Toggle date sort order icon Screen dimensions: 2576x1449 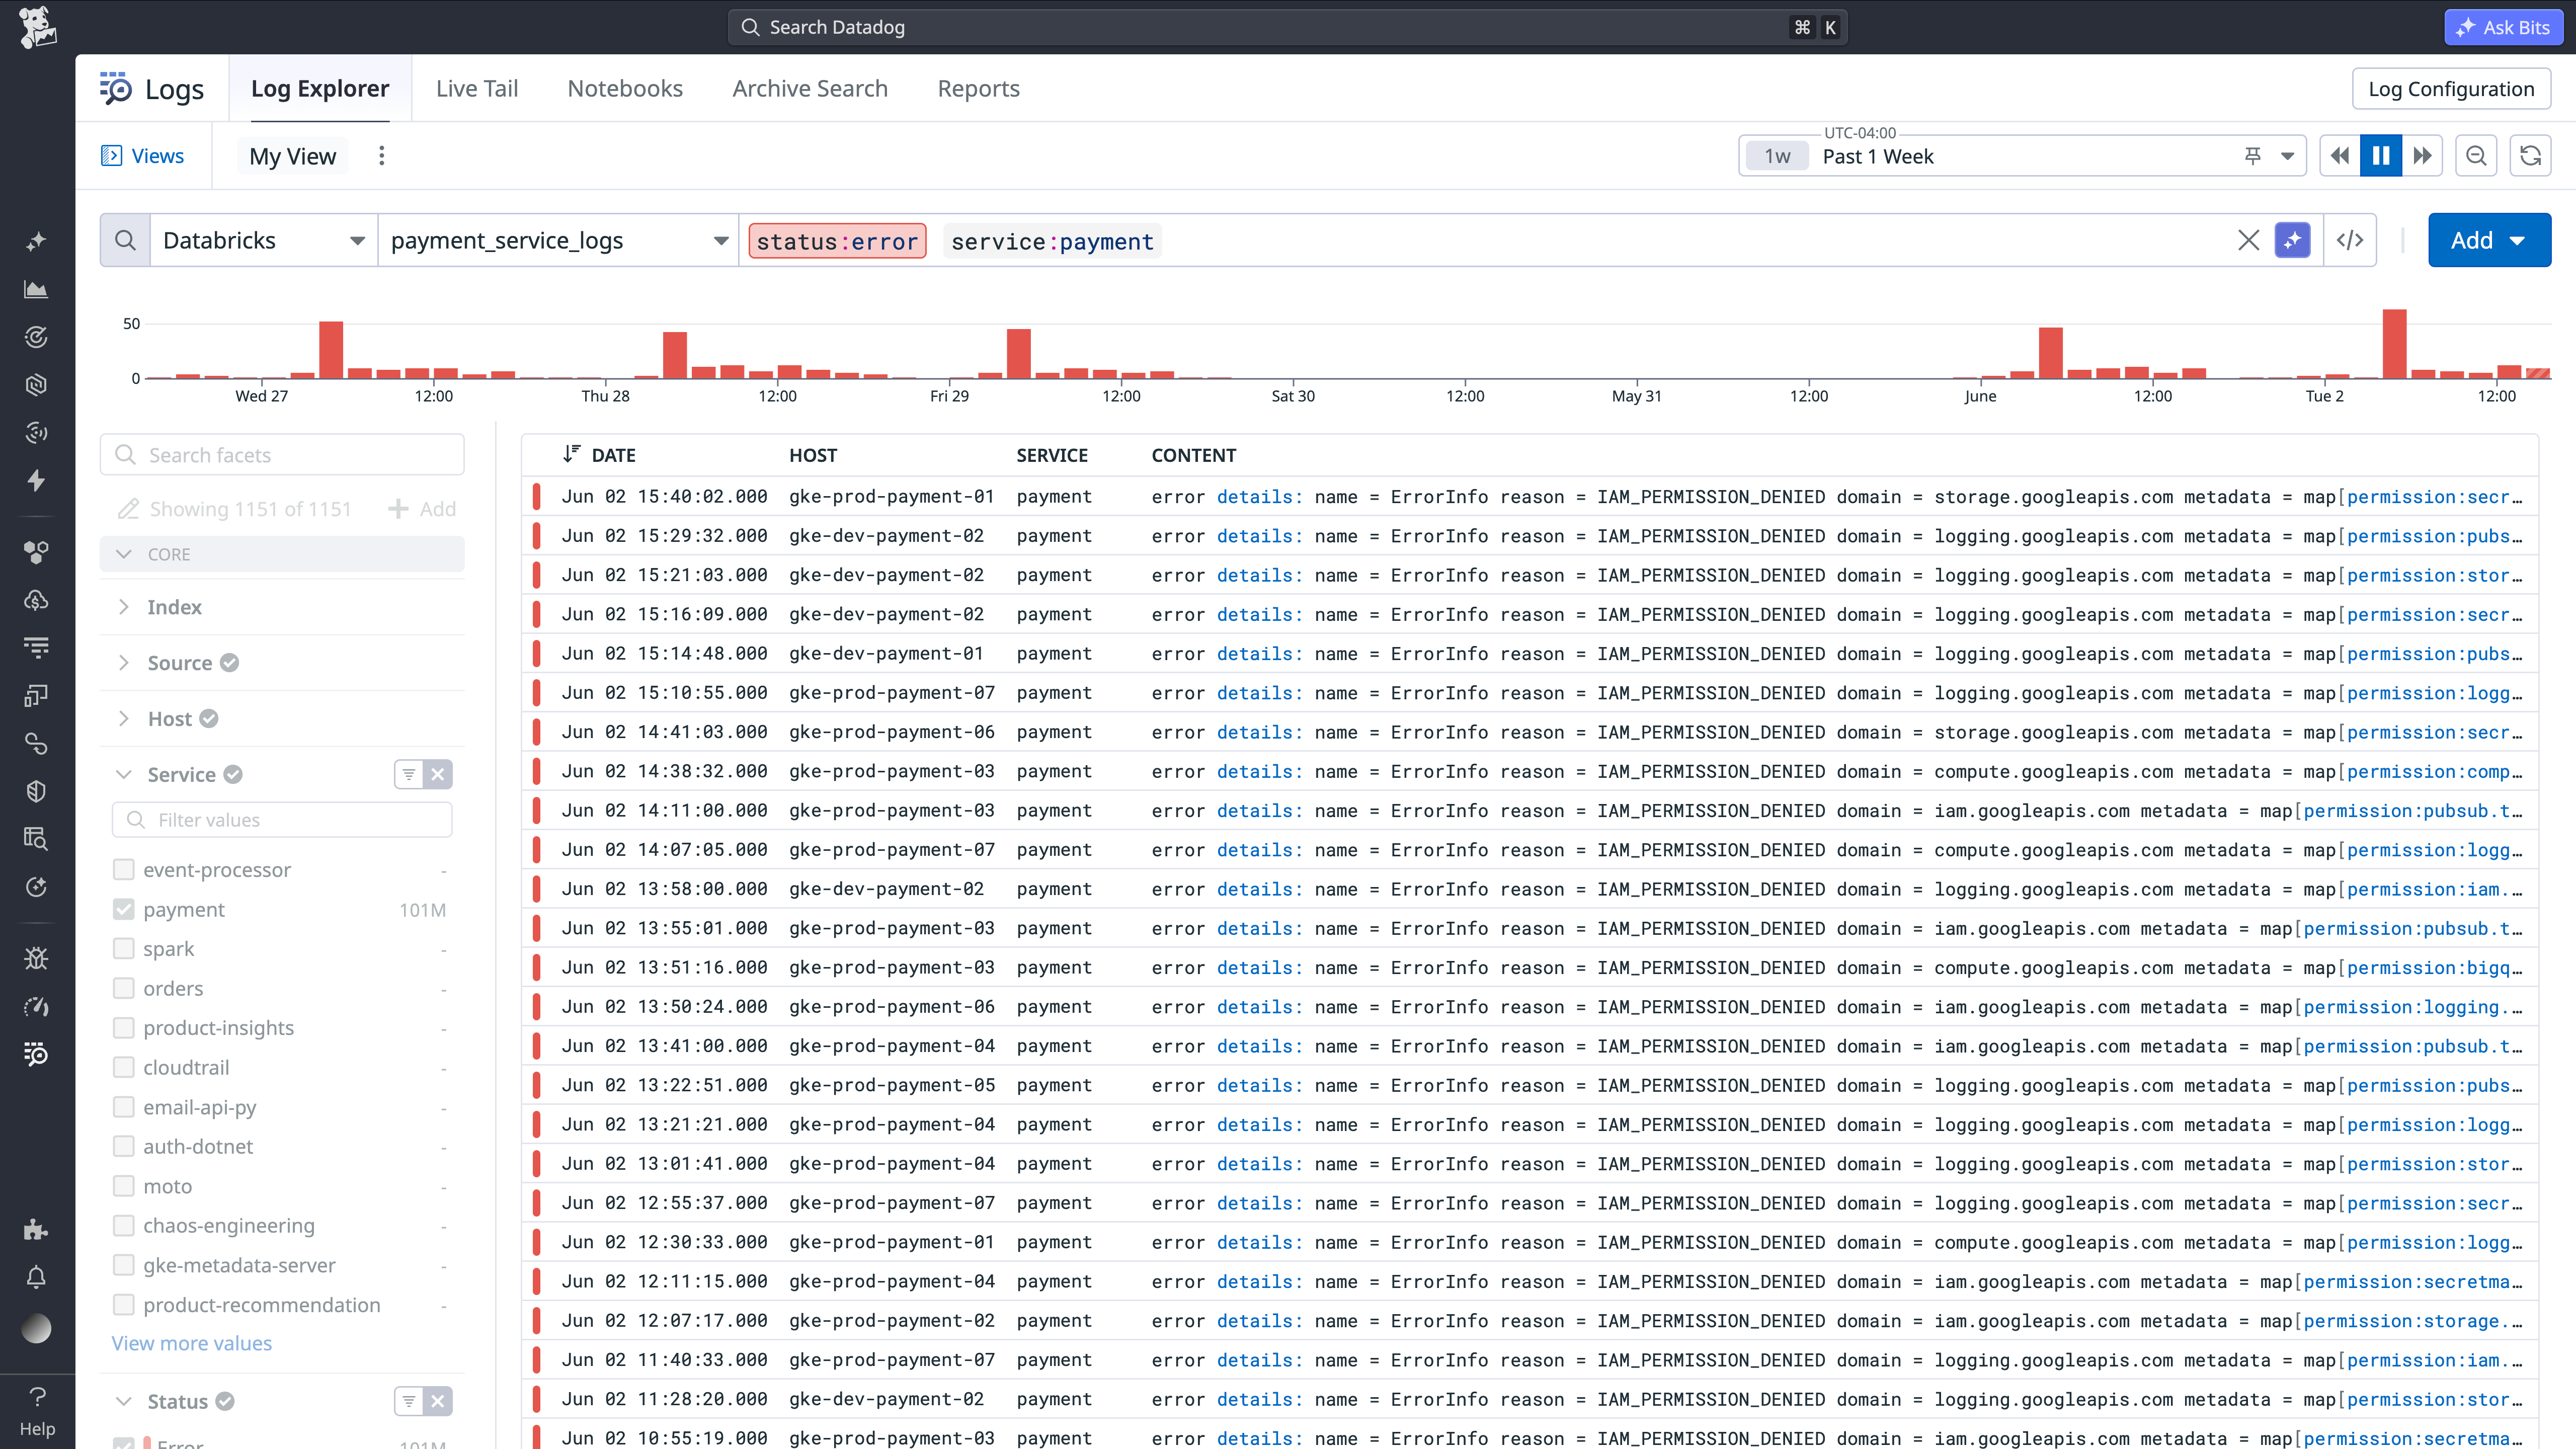pyautogui.click(x=571, y=454)
